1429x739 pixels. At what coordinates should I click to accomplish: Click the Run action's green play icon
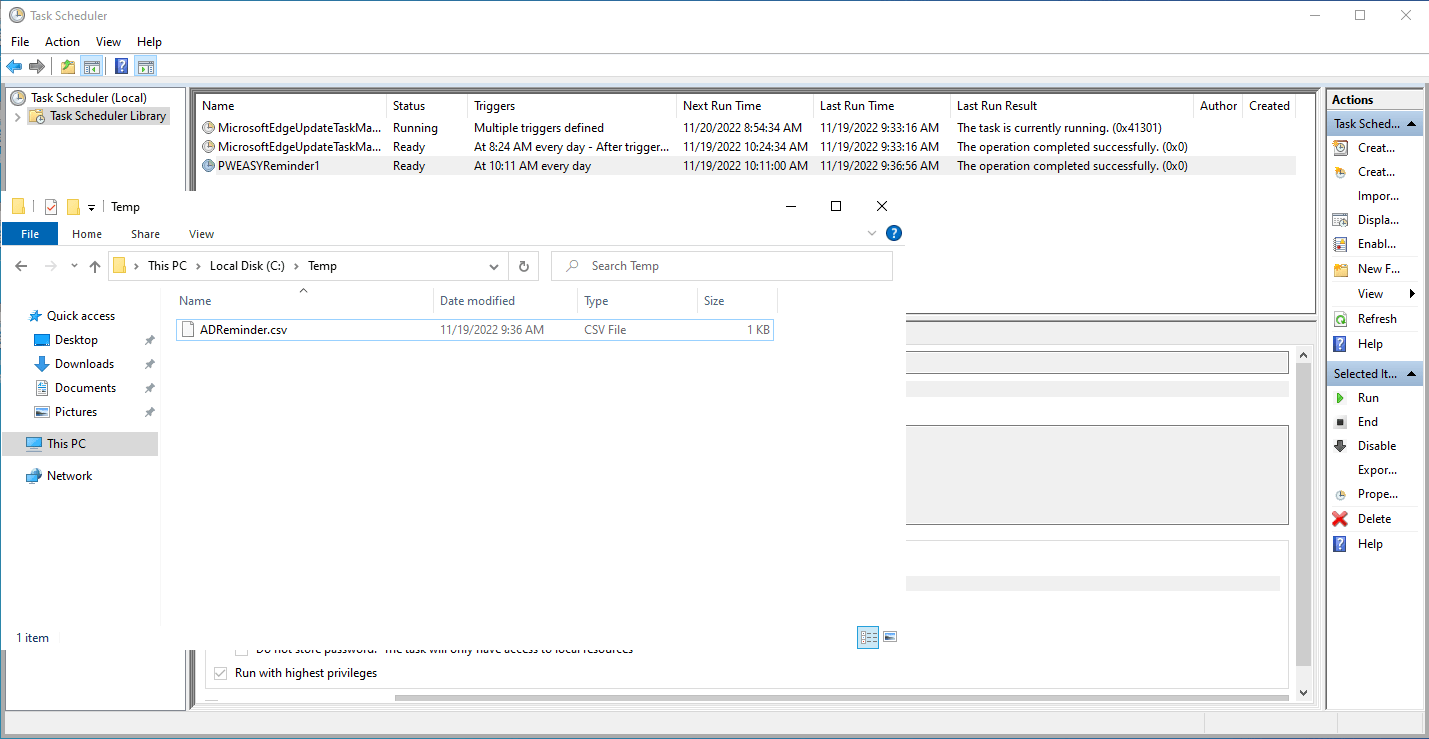1340,398
